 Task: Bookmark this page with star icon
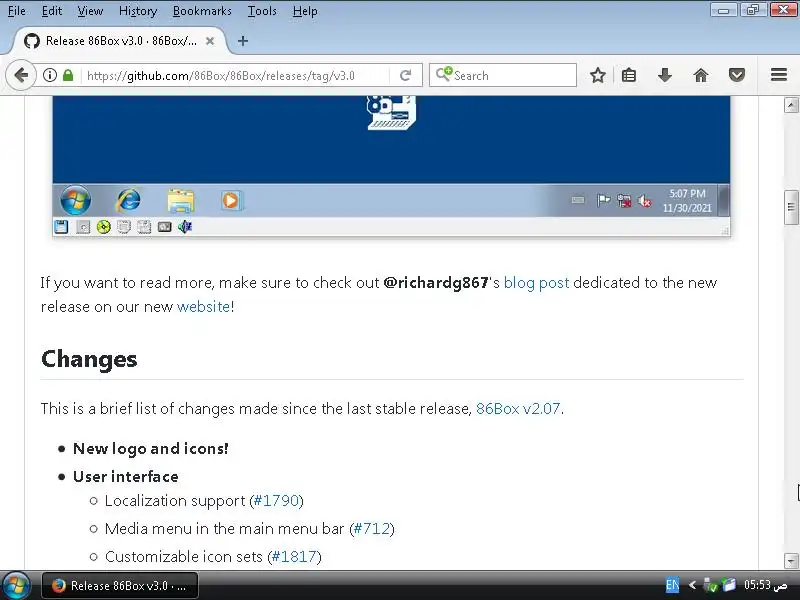tap(597, 76)
